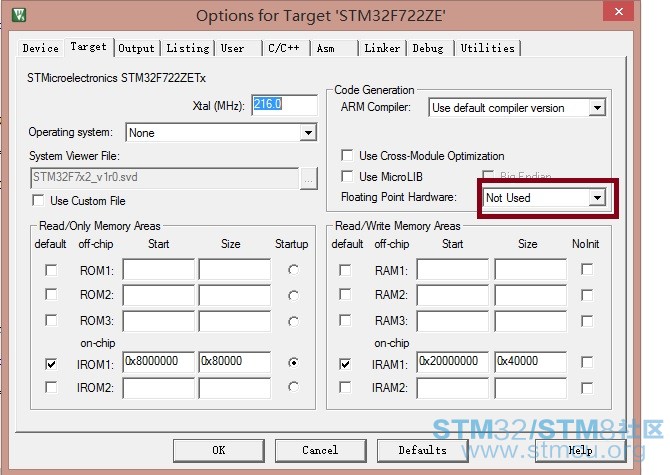
Task: Open the Floating Point Hardware dropdown
Action: pyautogui.click(x=597, y=198)
